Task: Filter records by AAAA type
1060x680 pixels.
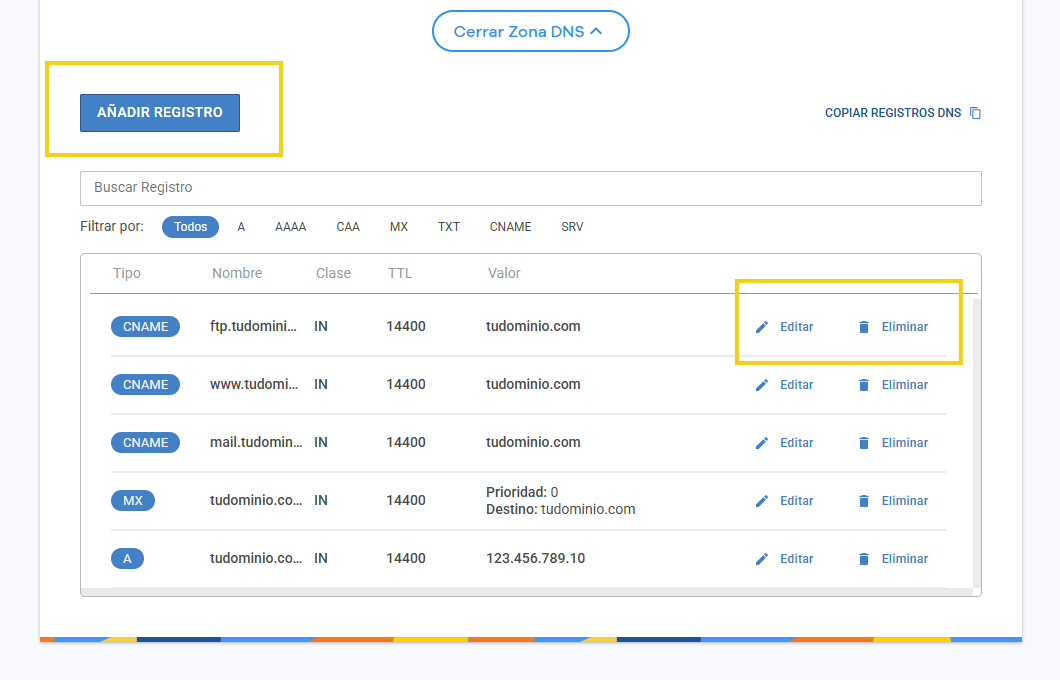Action: (x=291, y=227)
